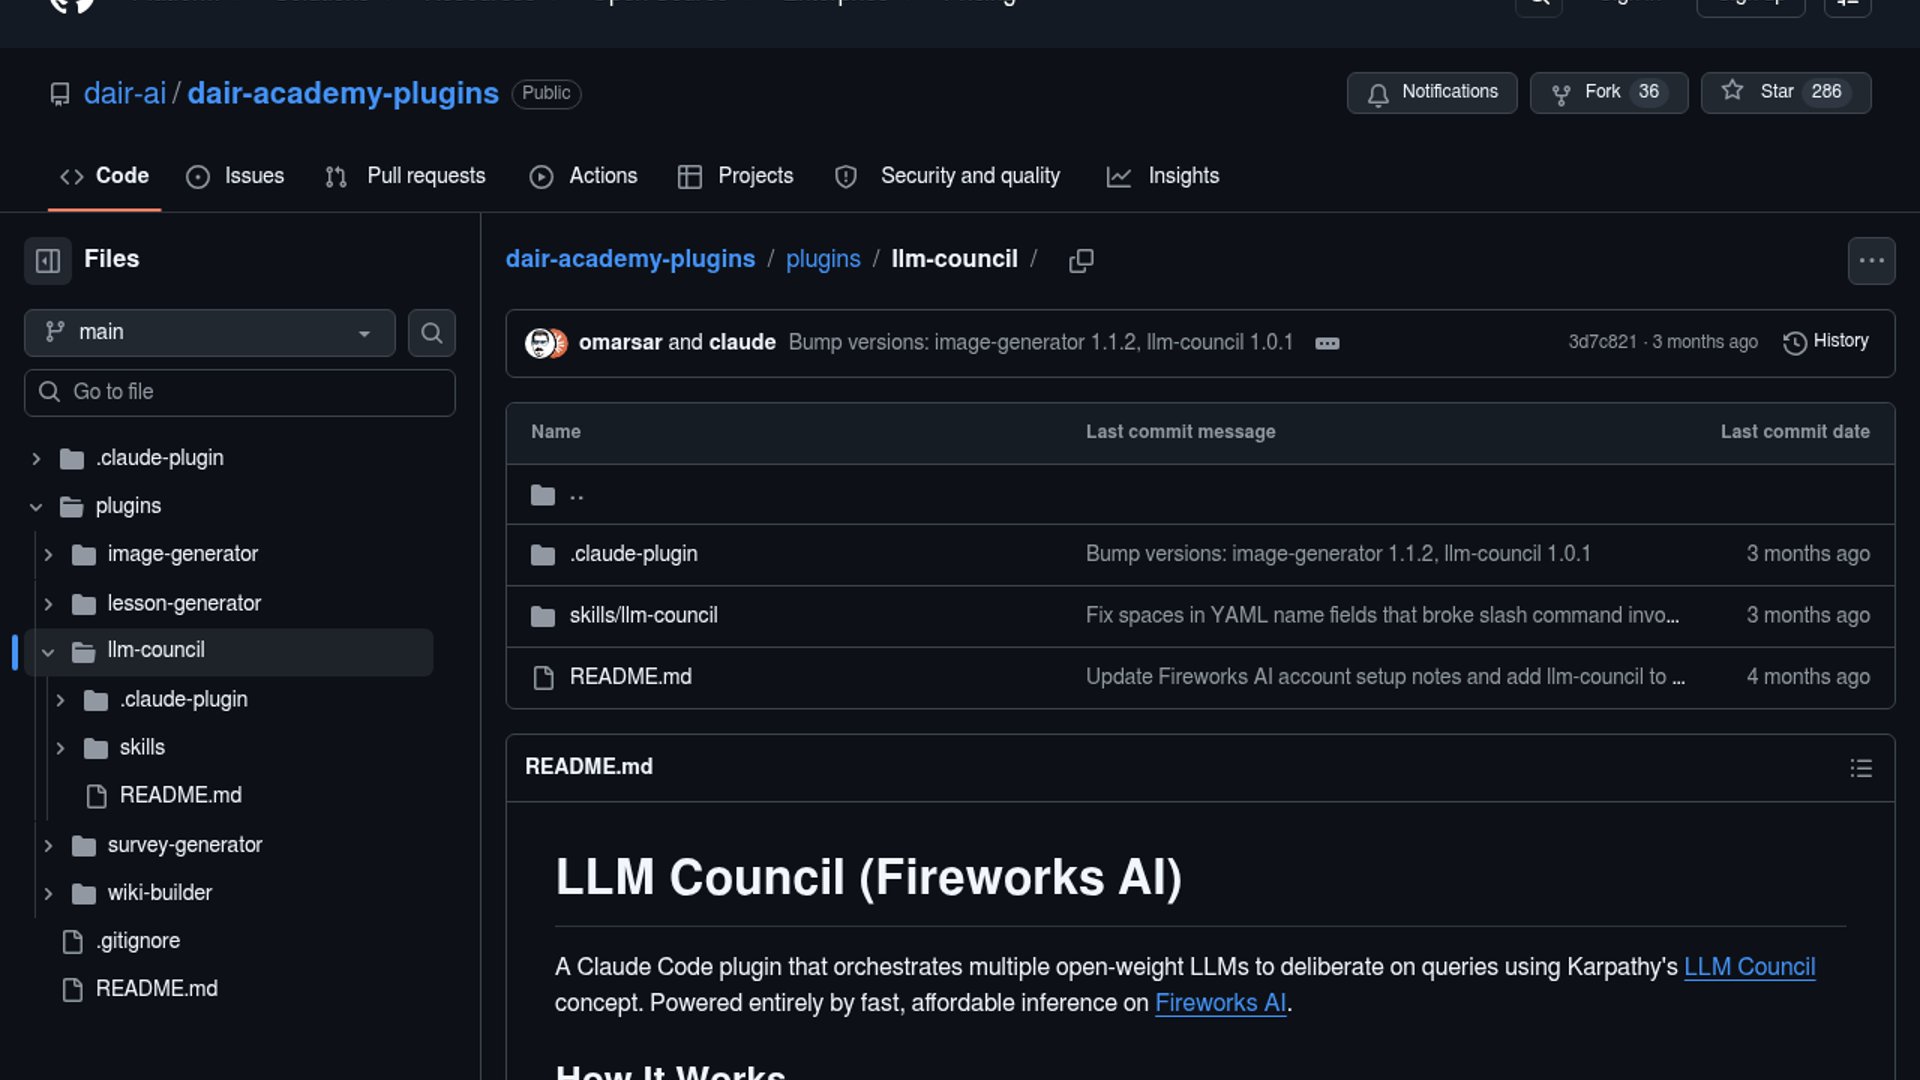1920x1080 pixels.
Task: Click the Pull requests tab icon
Action: pyautogui.click(x=336, y=177)
